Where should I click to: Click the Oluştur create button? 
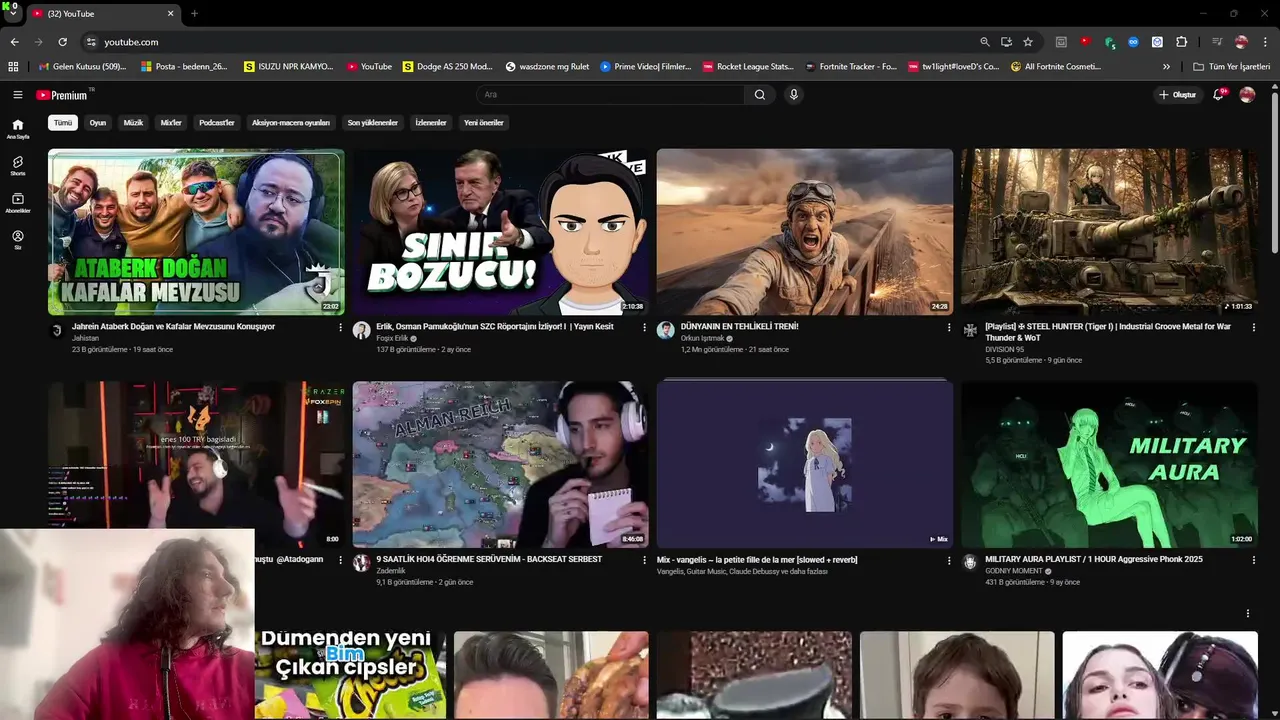pyautogui.click(x=1177, y=95)
